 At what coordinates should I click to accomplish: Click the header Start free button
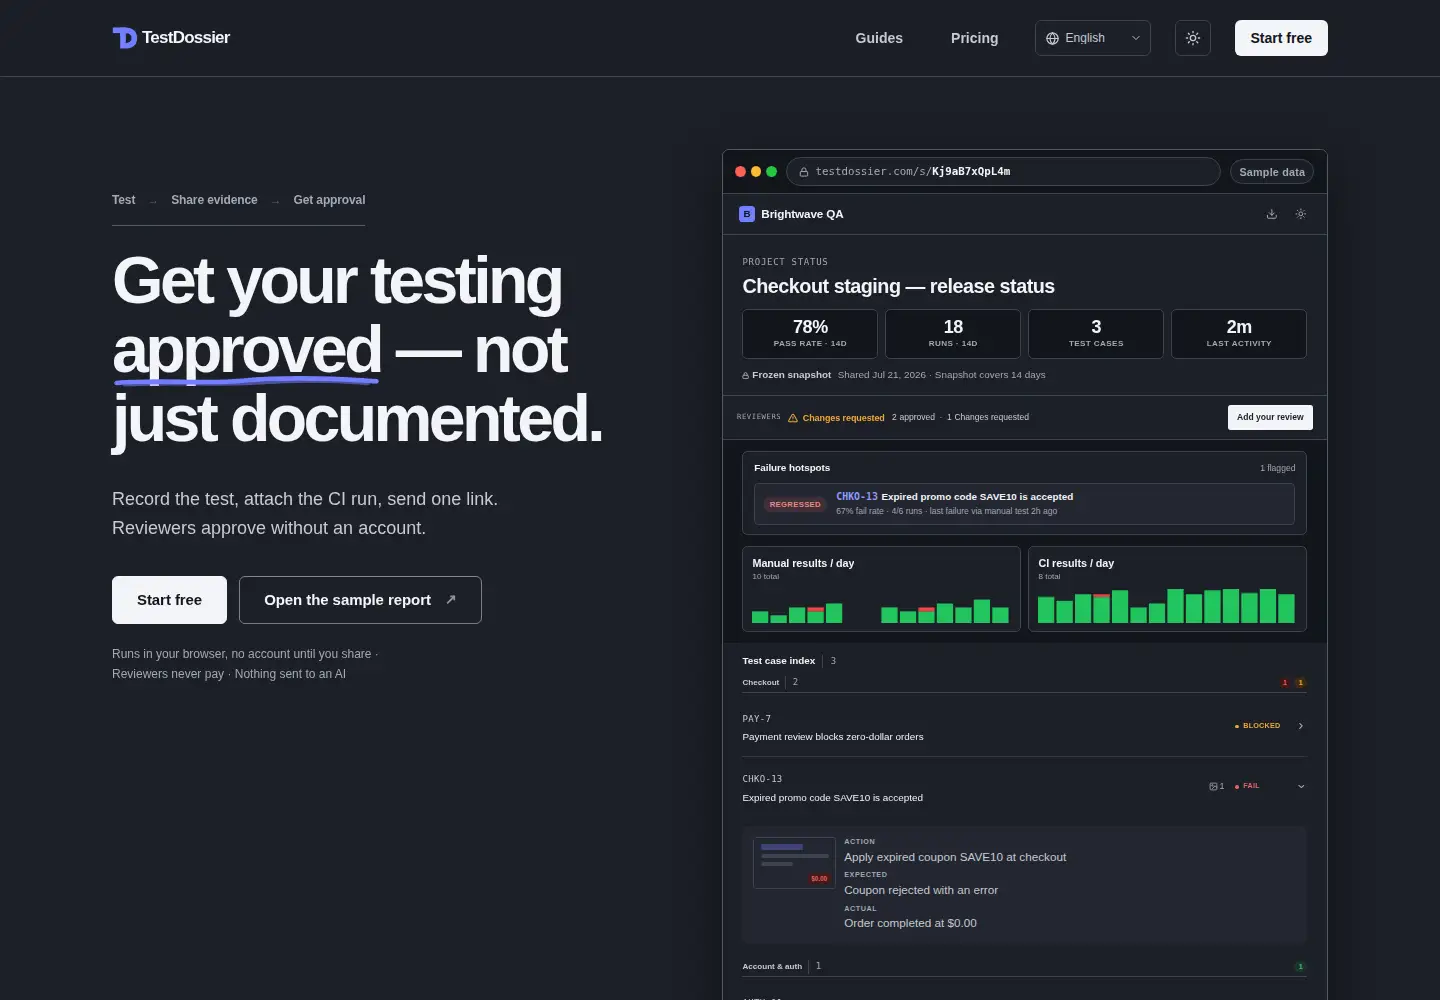pos(1281,38)
